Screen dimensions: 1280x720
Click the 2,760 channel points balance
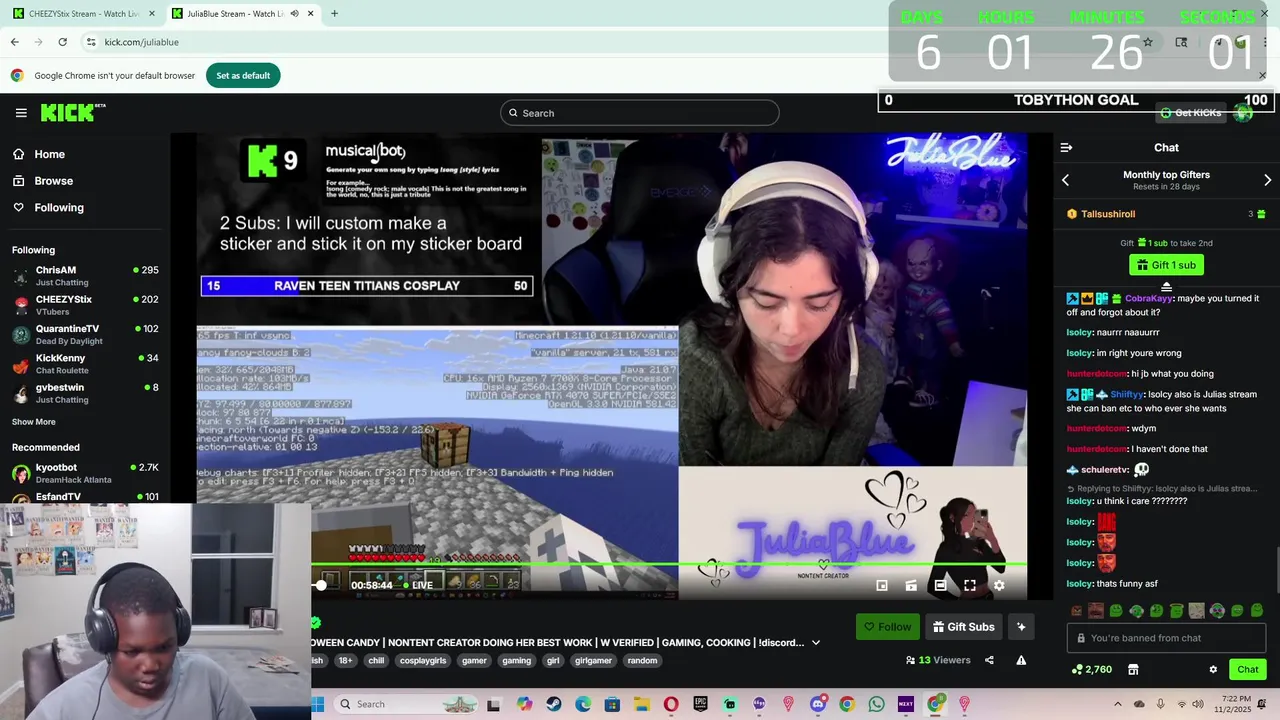[1091, 670]
